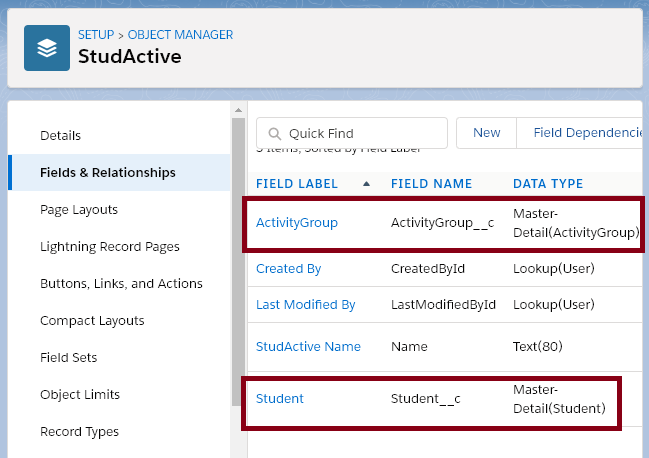Click the sidebar scroll up arrow

click(238, 110)
